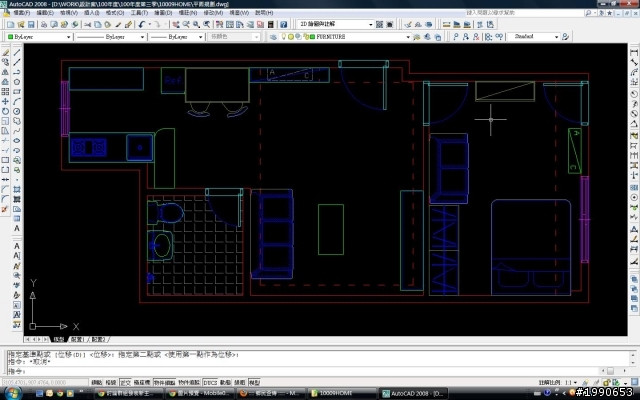Select the Arc draw tool
Image resolution: width=640 pixels, height=400 pixels.
(x=17, y=101)
